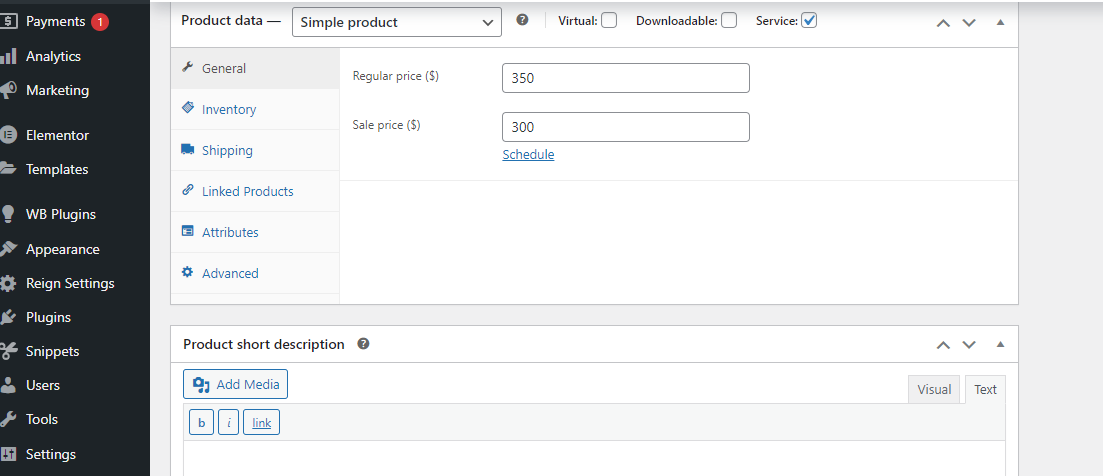Uncheck the Service checkbox
The height and width of the screenshot is (476, 1103).
tap(809, 20)
